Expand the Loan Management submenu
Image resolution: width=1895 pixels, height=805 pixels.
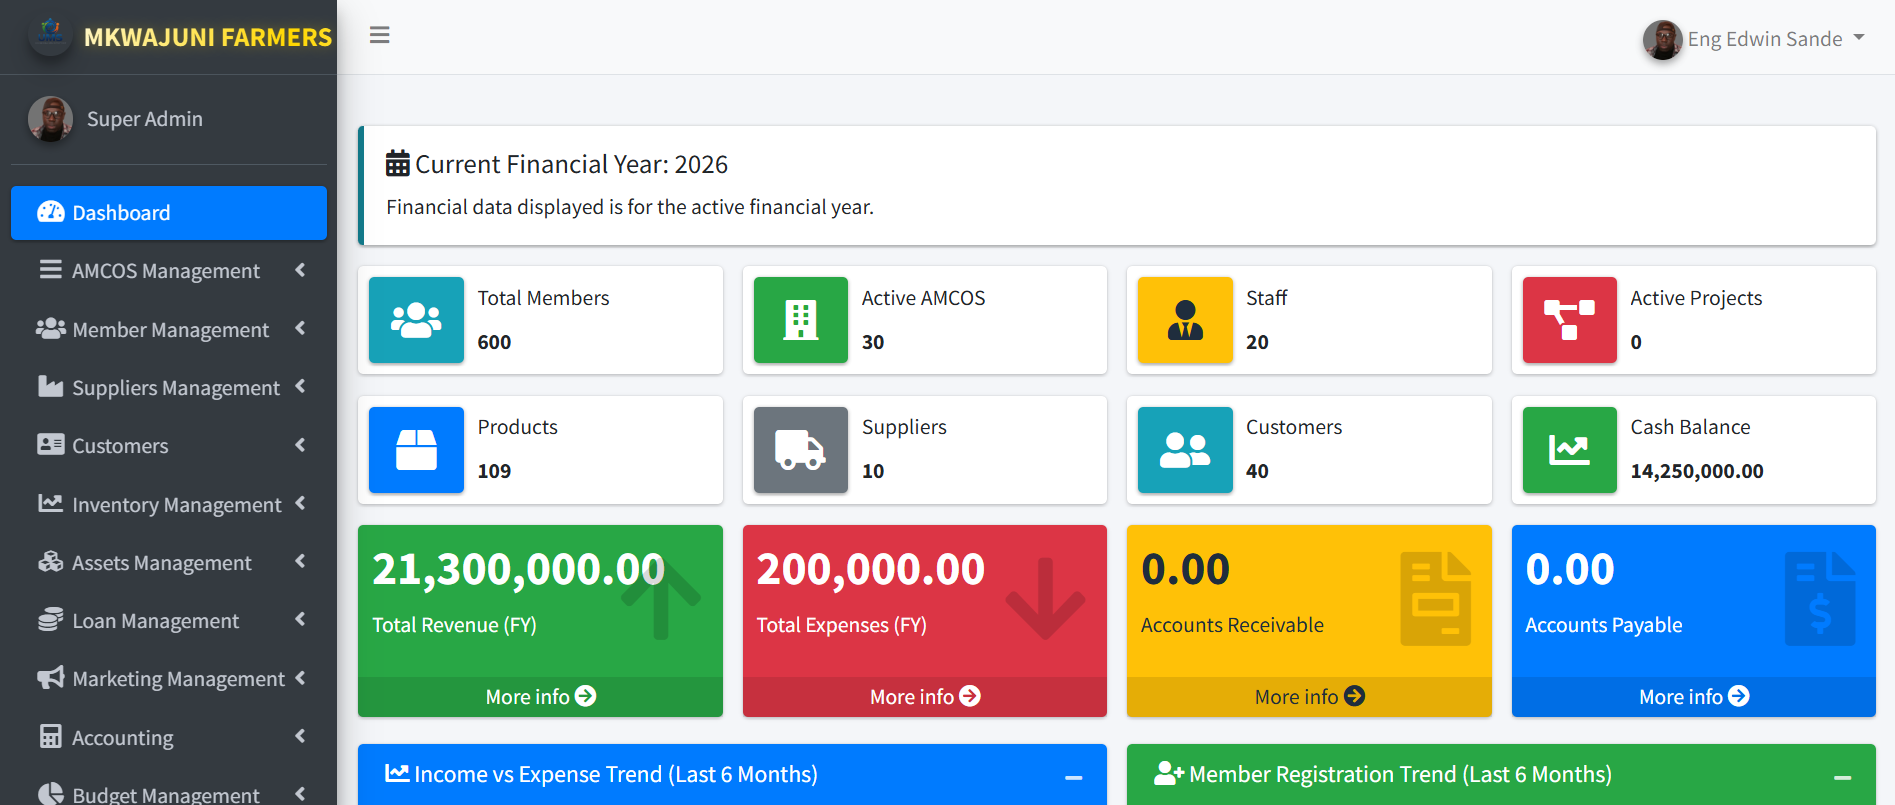coord(168,621)
